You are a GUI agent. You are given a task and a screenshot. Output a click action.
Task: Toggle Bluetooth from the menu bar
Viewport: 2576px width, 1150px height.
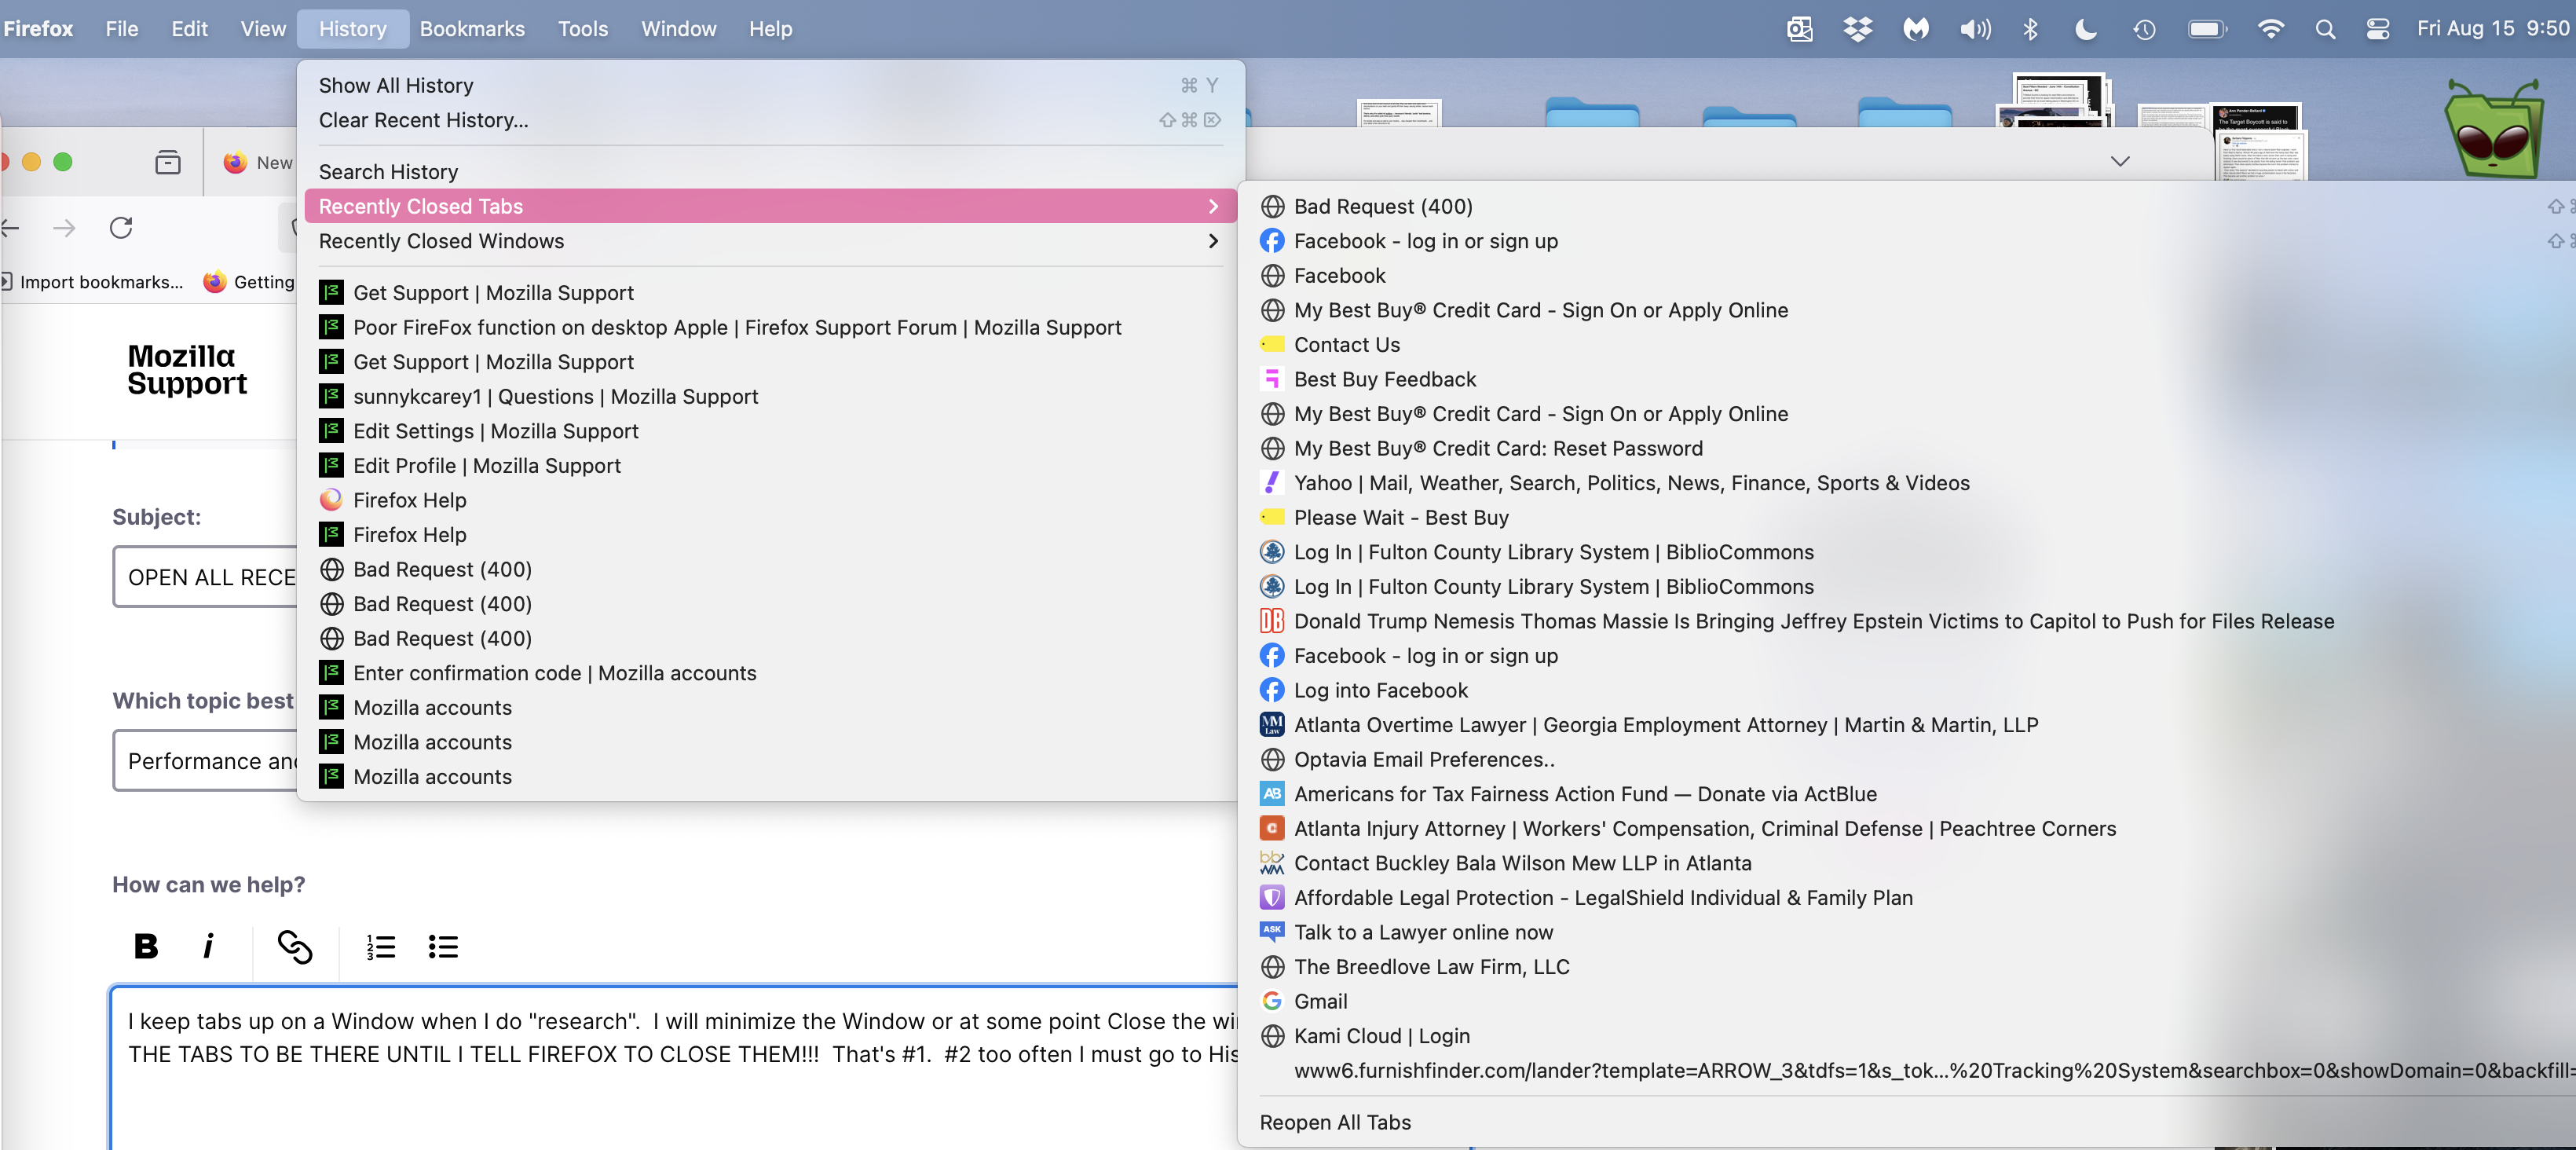[x=2030, y=29]
